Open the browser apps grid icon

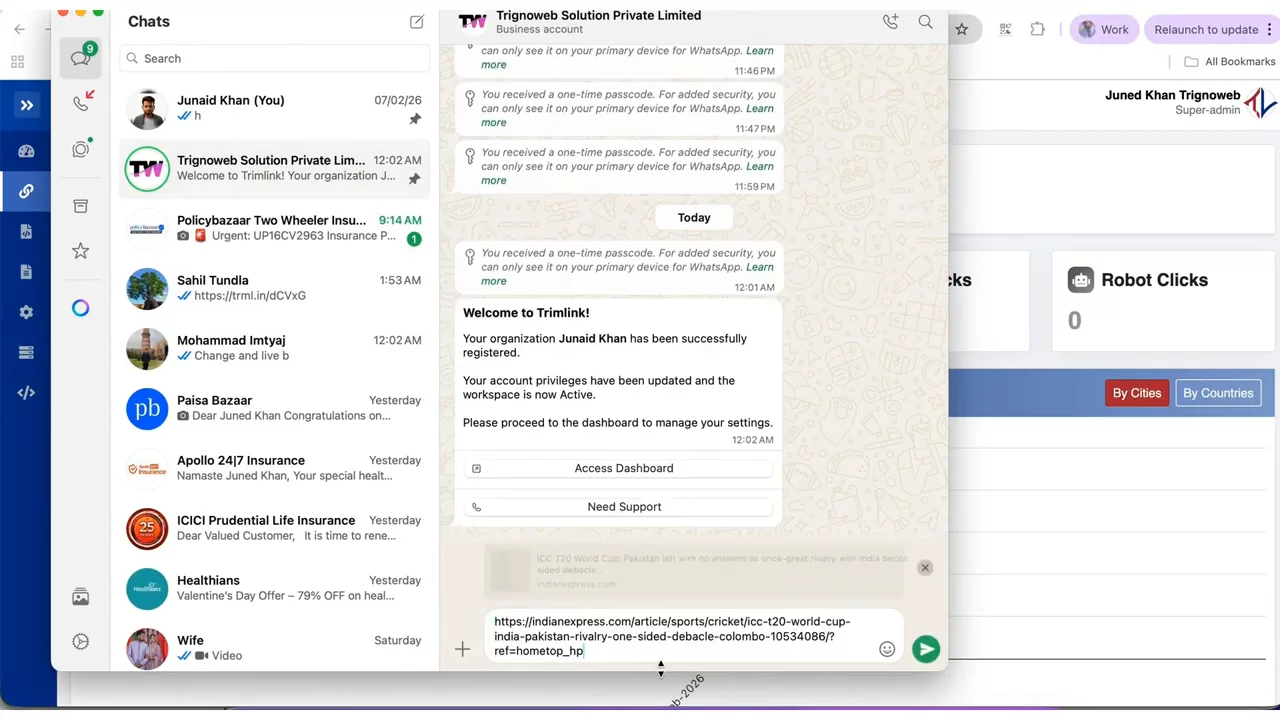17,62
